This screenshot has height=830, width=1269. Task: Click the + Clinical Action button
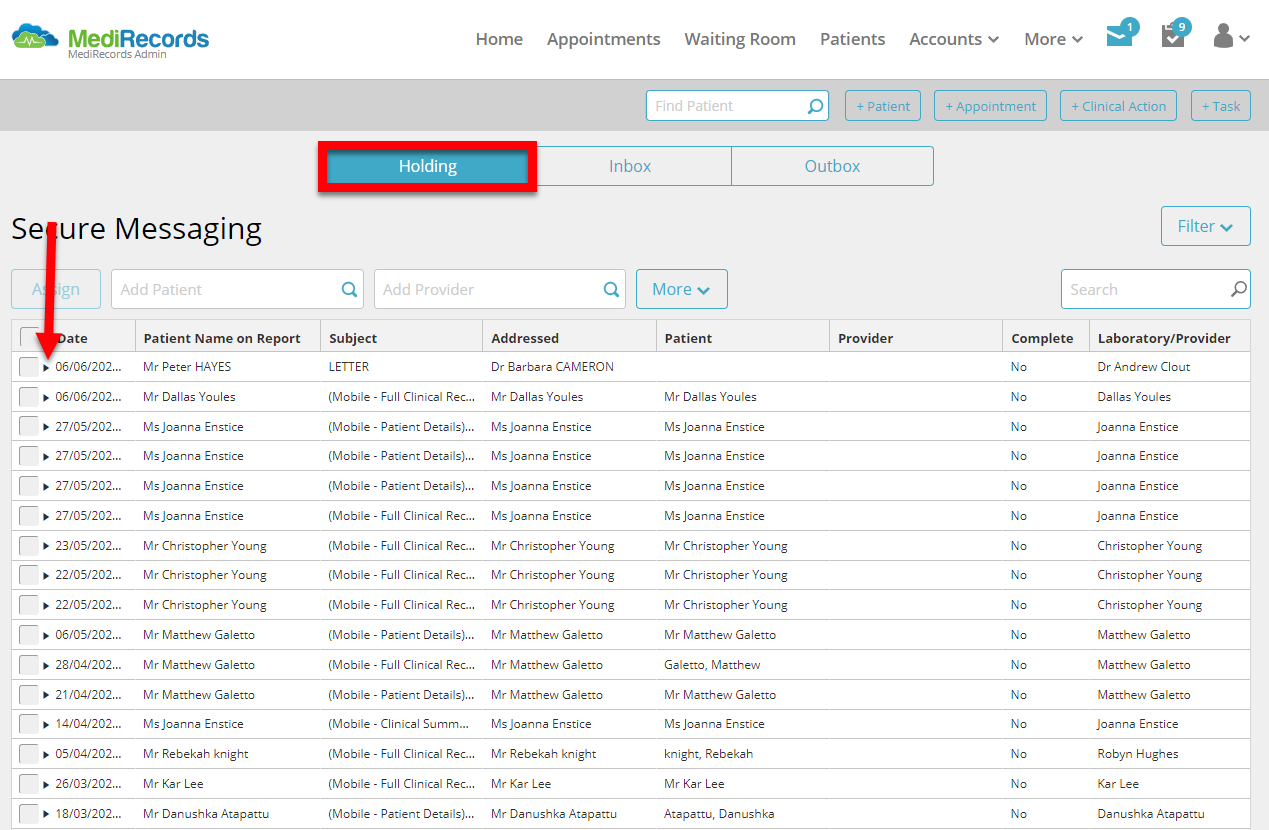[x=1118, y=106]
